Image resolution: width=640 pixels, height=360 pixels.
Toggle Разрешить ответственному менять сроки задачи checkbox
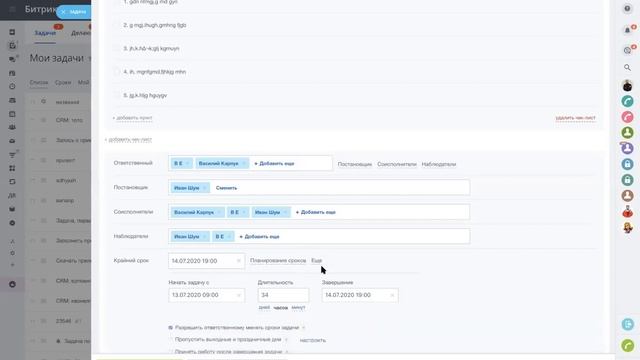(171, 327)
